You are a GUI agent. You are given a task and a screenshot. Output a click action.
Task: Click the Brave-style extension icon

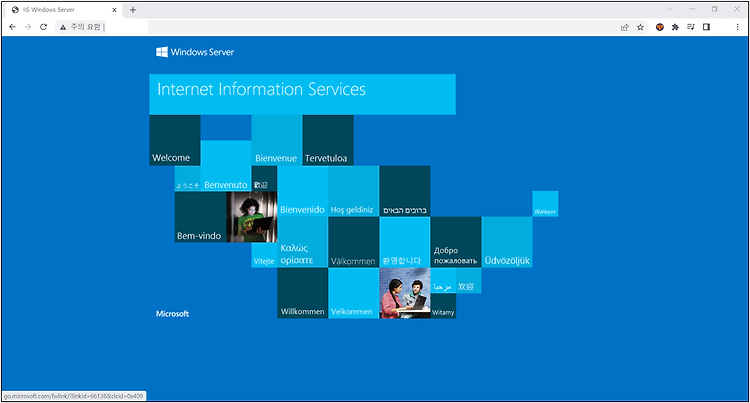[x=660, y=27]
